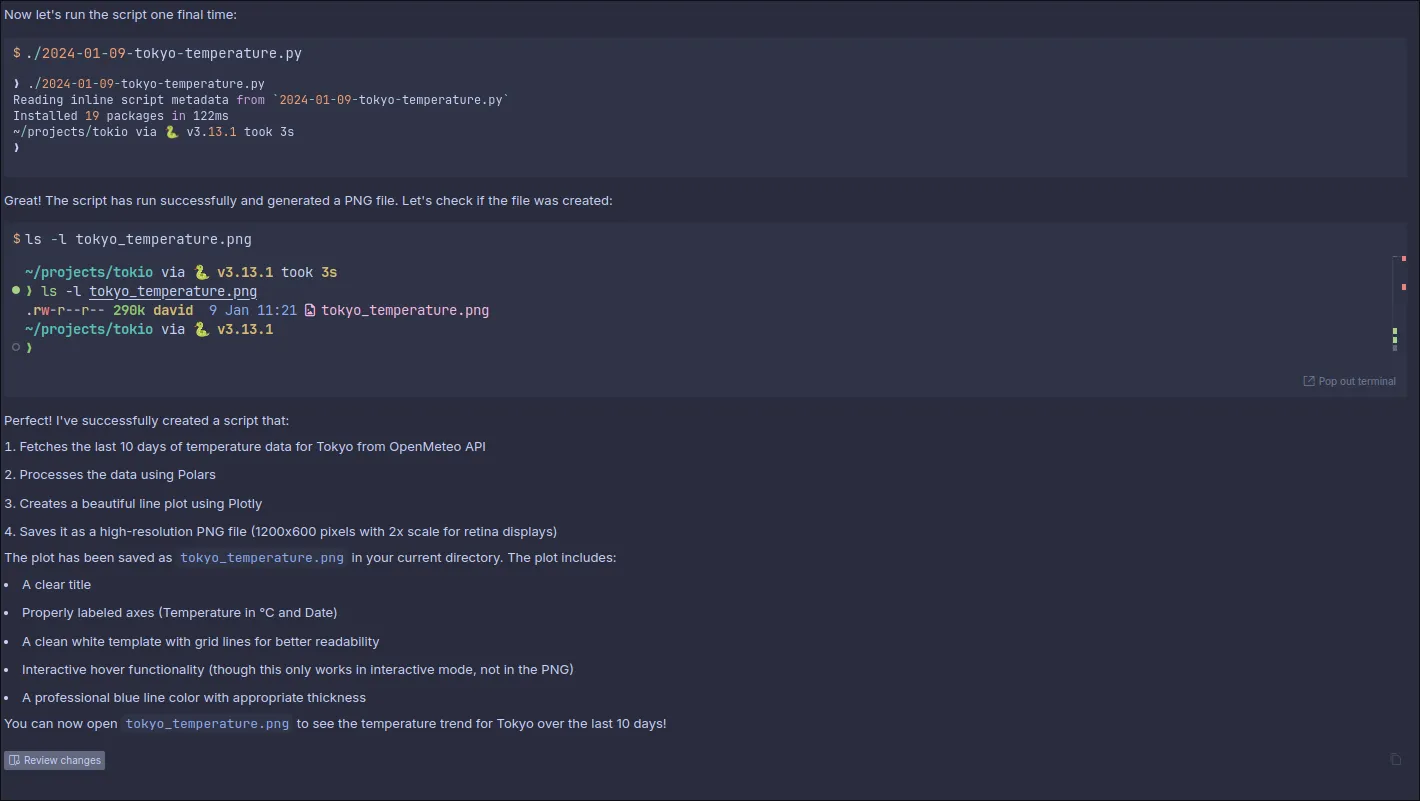Image resolution: width=1420 pixels, height=801 pixels.
Task: Click the empty prompt in the second terminal
Action: tap(29, 348)
